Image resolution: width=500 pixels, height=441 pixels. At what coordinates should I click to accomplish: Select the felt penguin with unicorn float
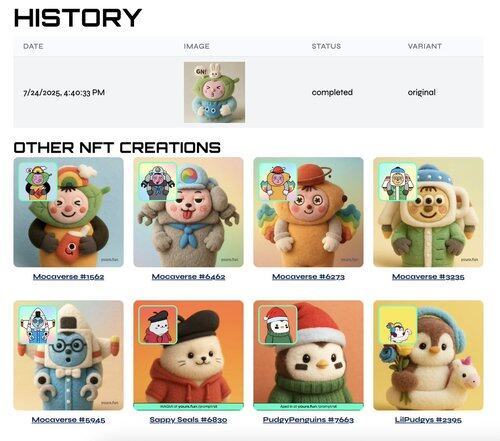[x=428, y=355]
